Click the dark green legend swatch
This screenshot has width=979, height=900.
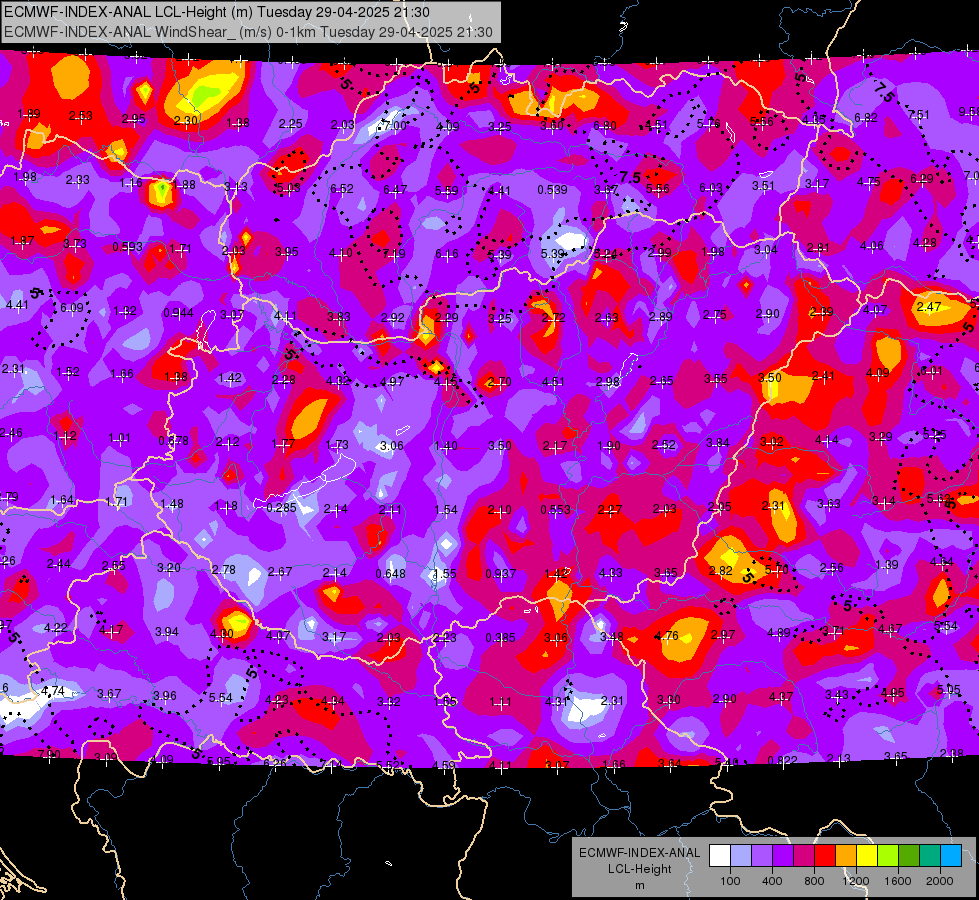909,856
